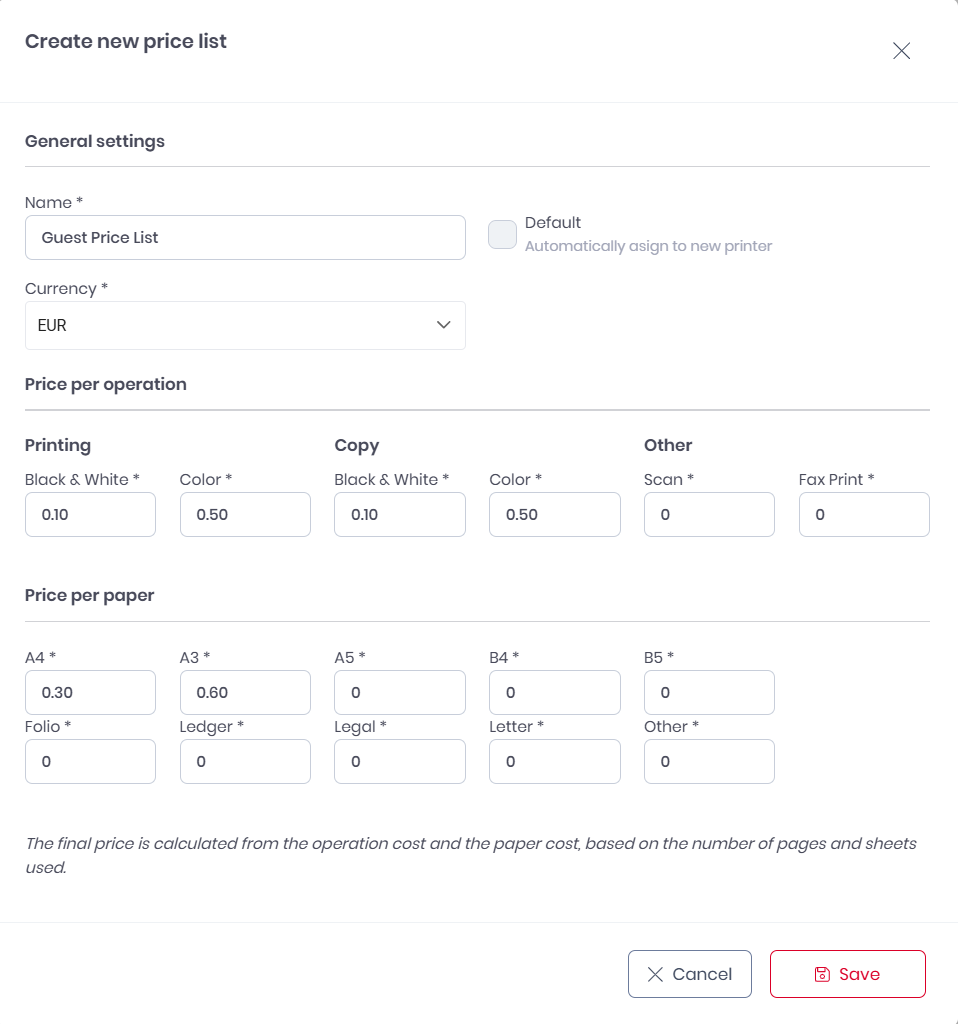Close the Create new price list dialog
The width and height of the screenshot is (958, 1024).
tap(901, 51)
